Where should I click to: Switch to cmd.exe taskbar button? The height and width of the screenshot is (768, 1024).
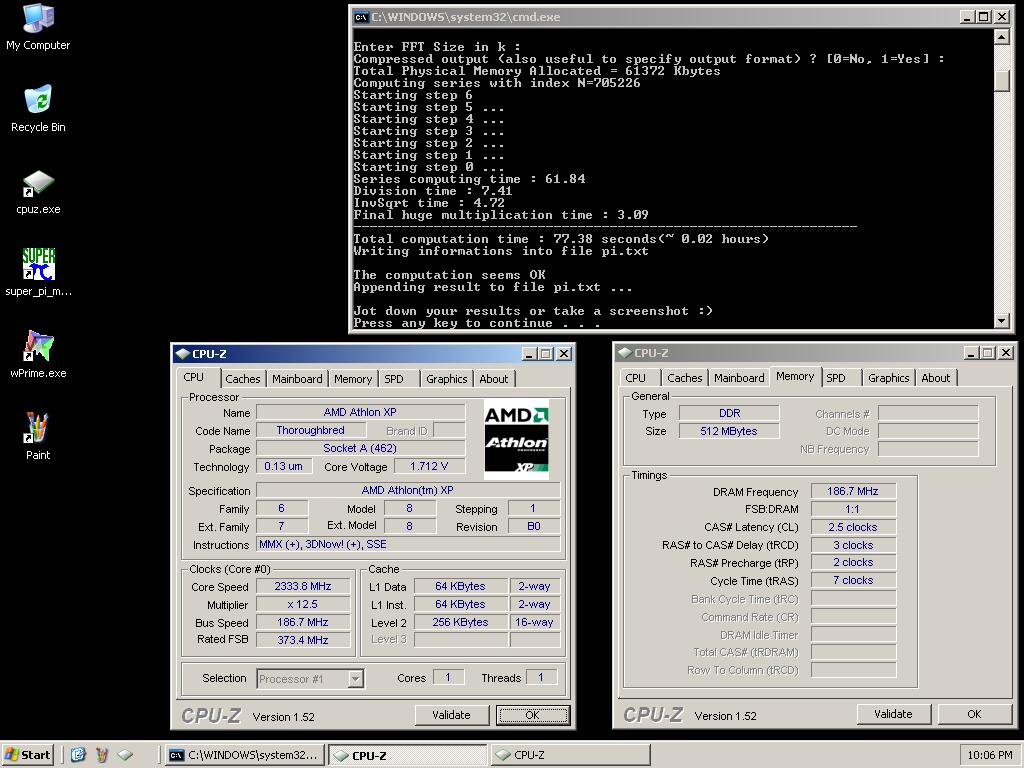pyautogui.click(x=244, y=755)
